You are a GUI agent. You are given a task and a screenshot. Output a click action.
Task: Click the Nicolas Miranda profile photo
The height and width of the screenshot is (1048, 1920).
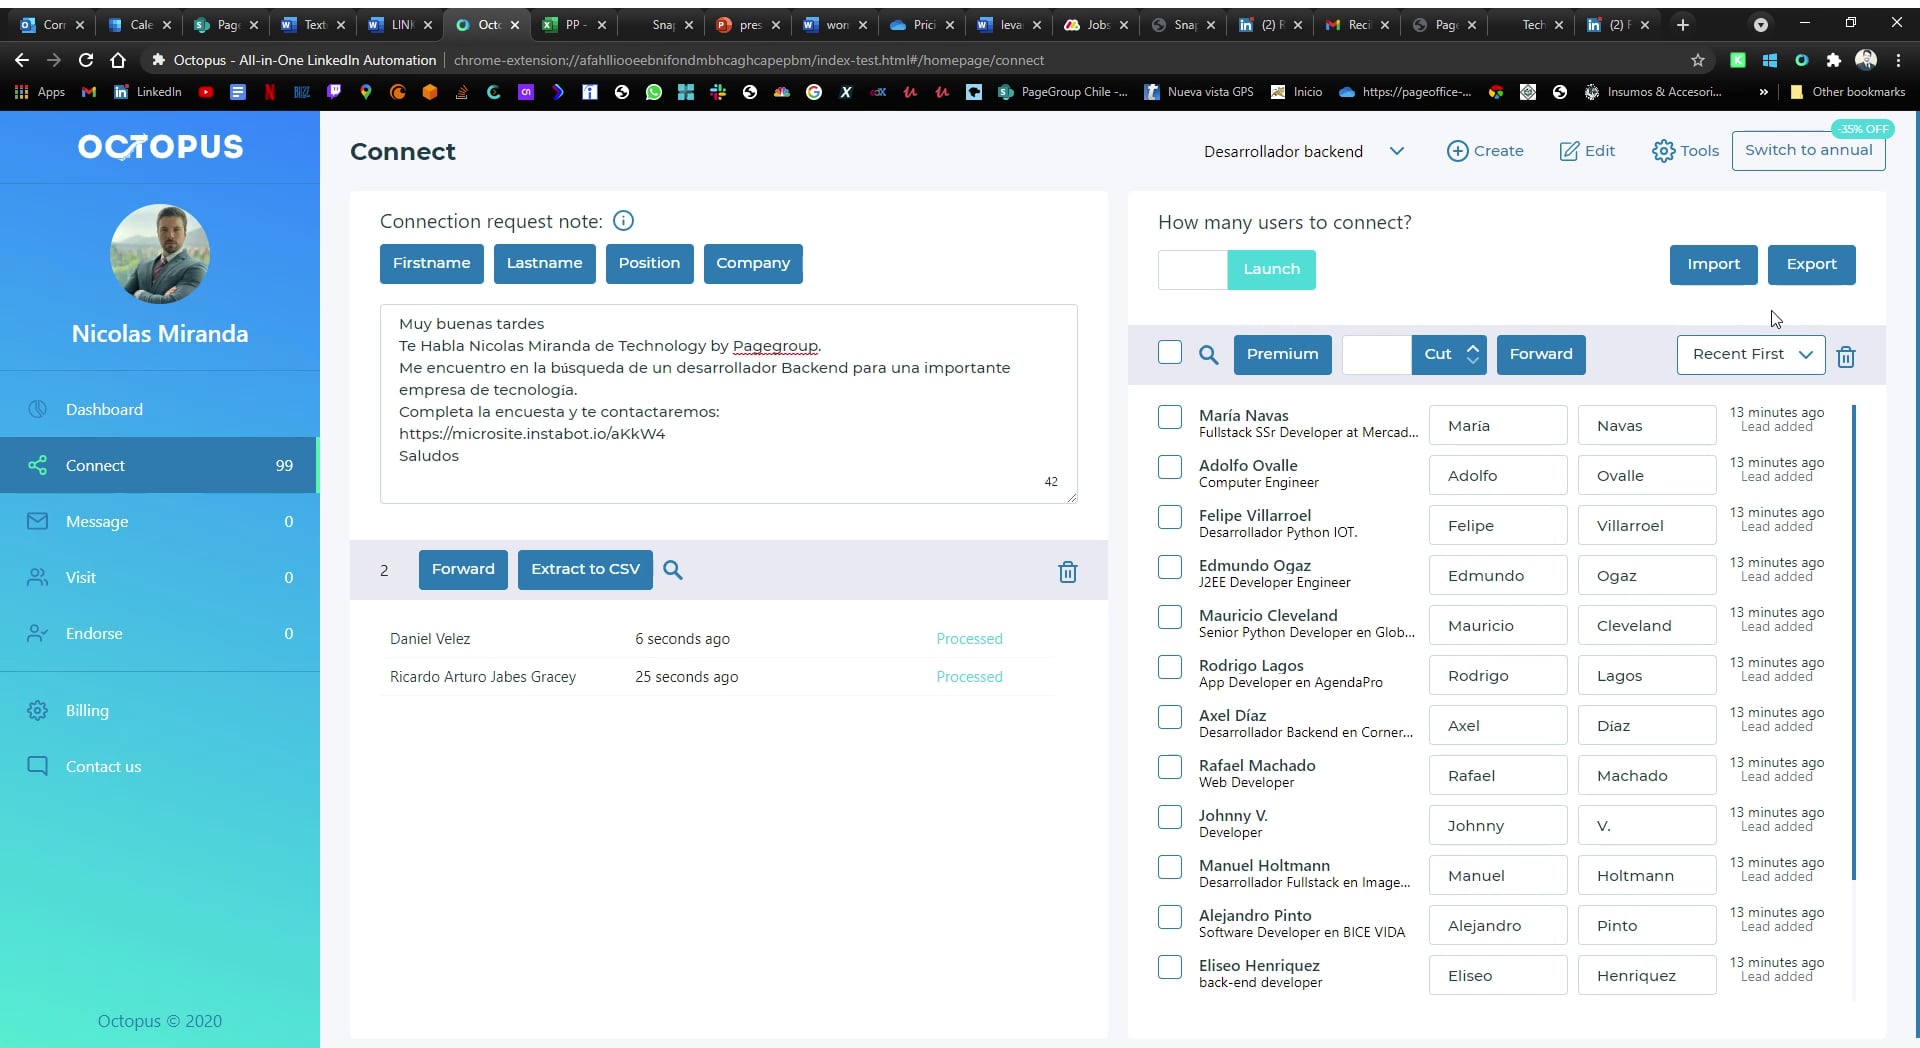tap(160, 254)
